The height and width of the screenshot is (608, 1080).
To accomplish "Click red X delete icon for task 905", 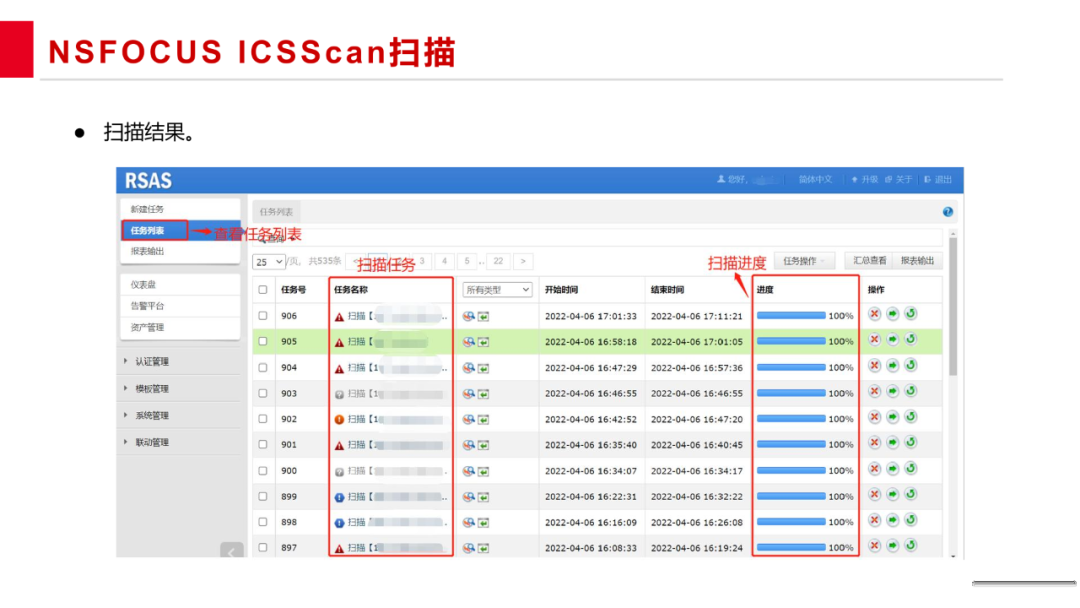I will point(874,339).
